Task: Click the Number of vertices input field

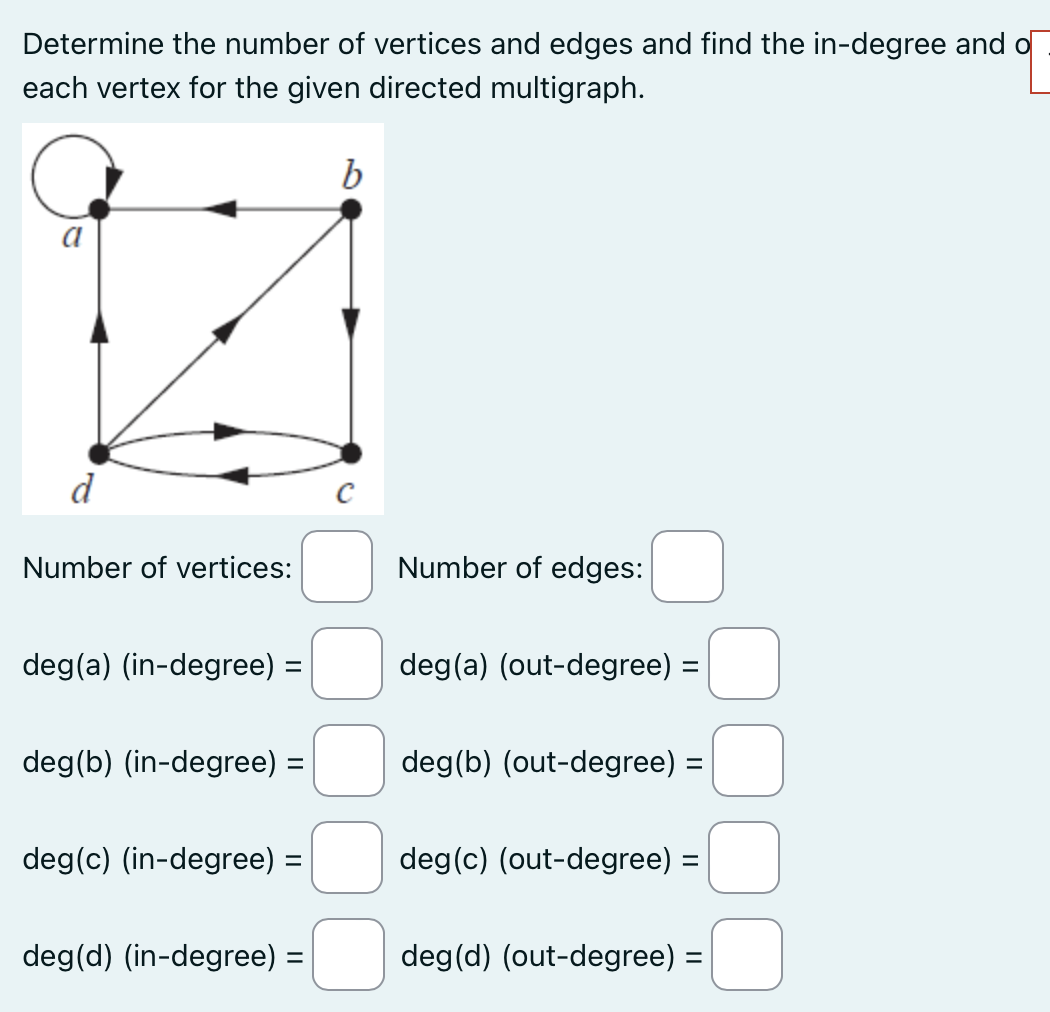Action: 337,568
